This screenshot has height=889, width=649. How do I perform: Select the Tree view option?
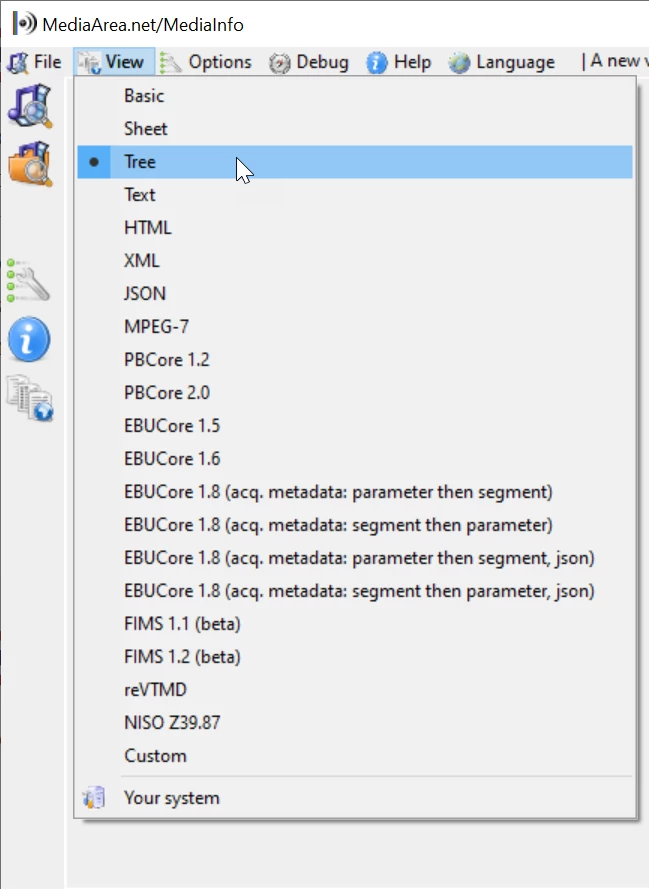click(x=355, y=162)
